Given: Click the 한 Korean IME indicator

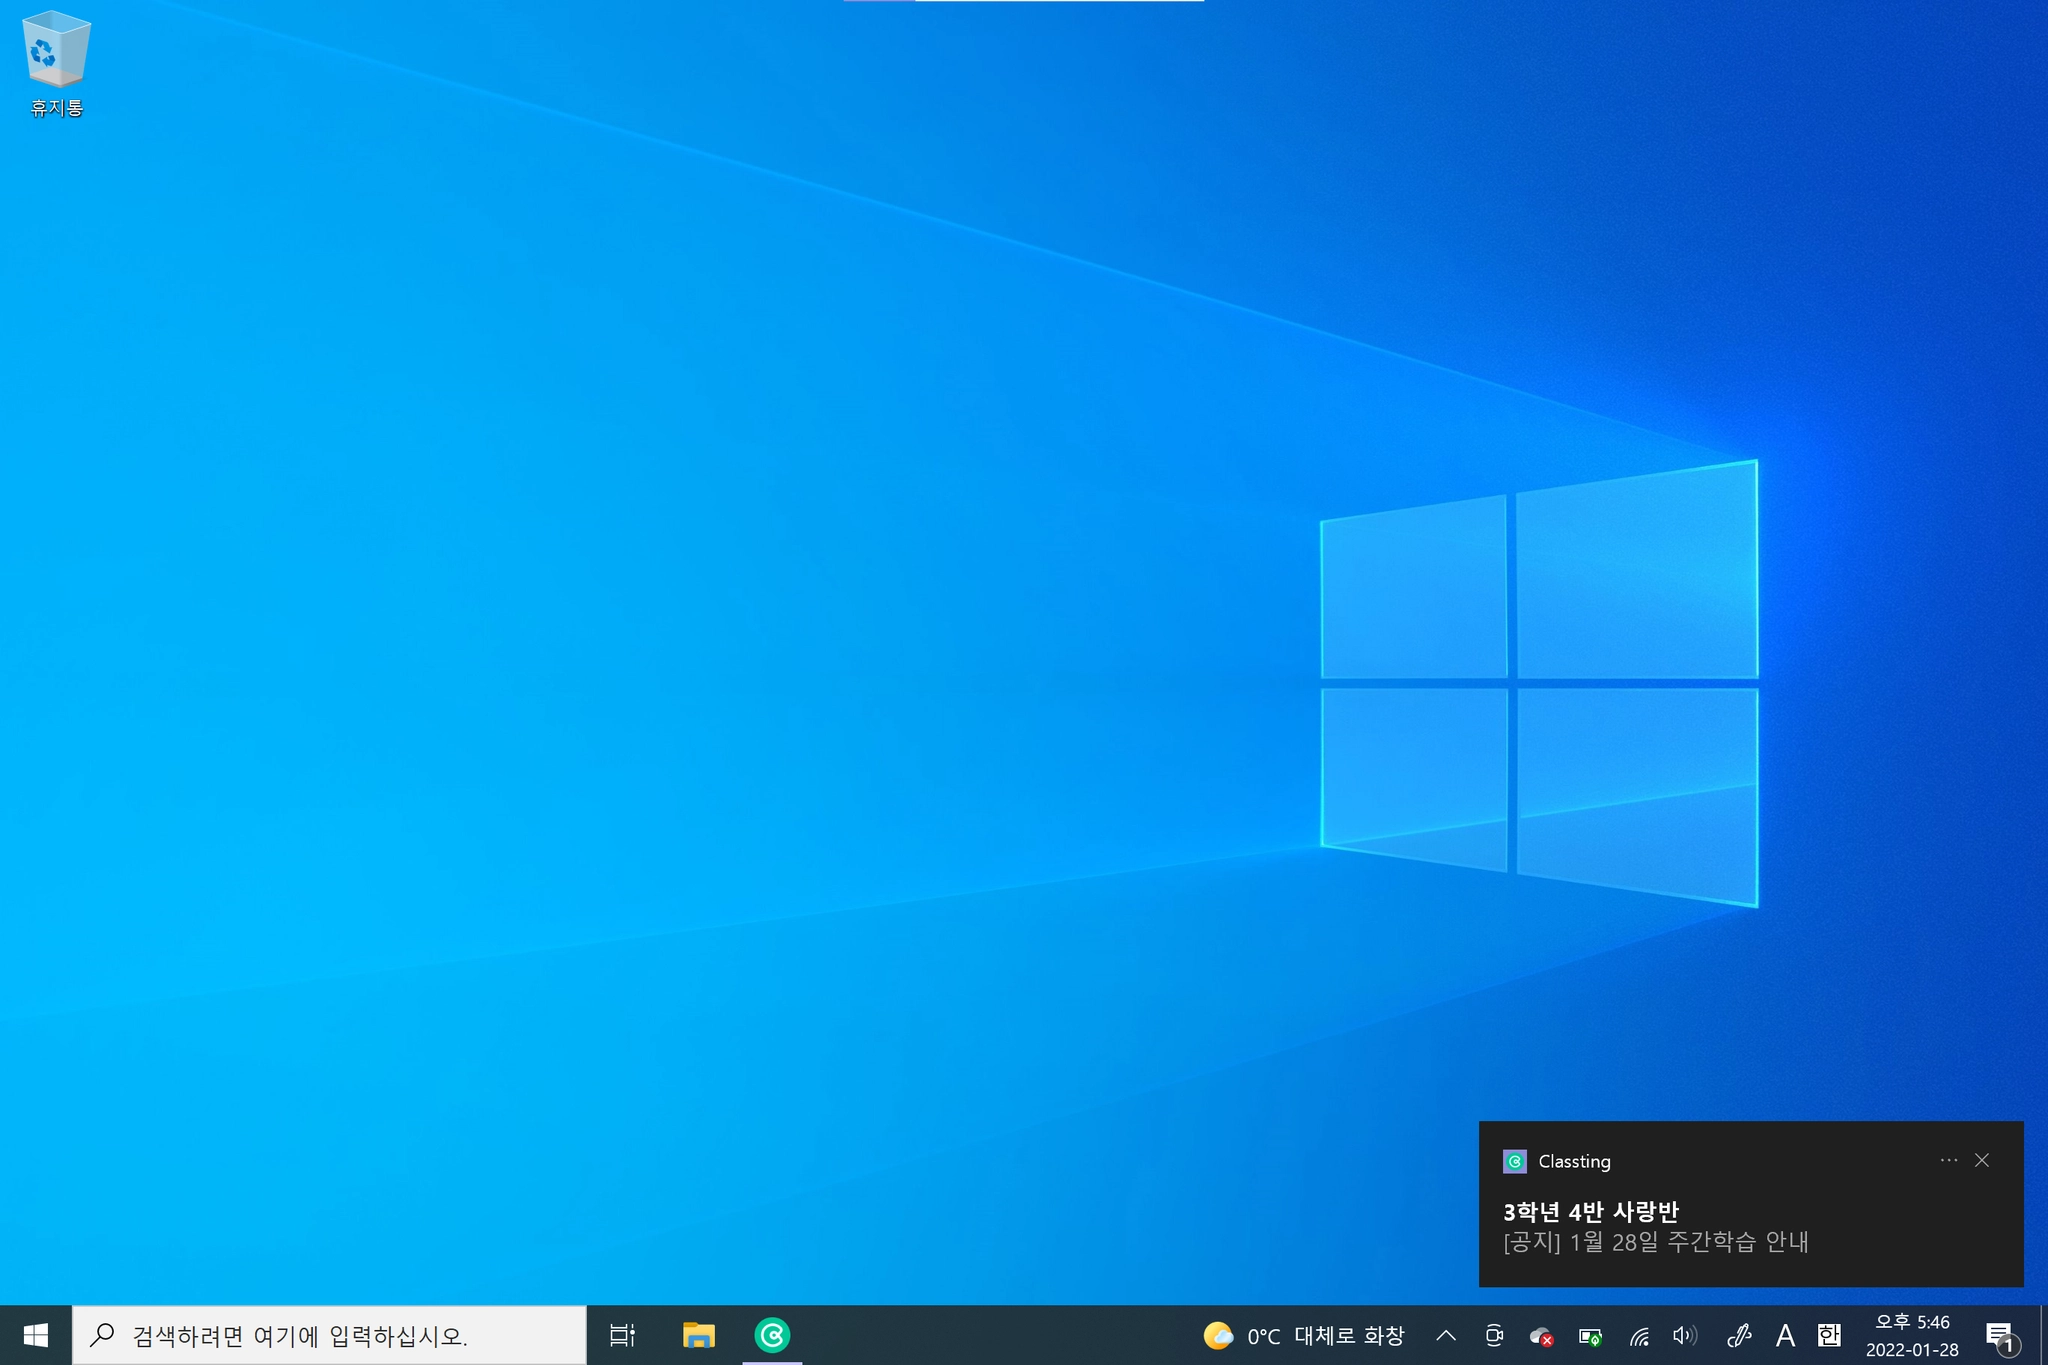Looking at the screenshot, I should click(x=1829, y=1336).
